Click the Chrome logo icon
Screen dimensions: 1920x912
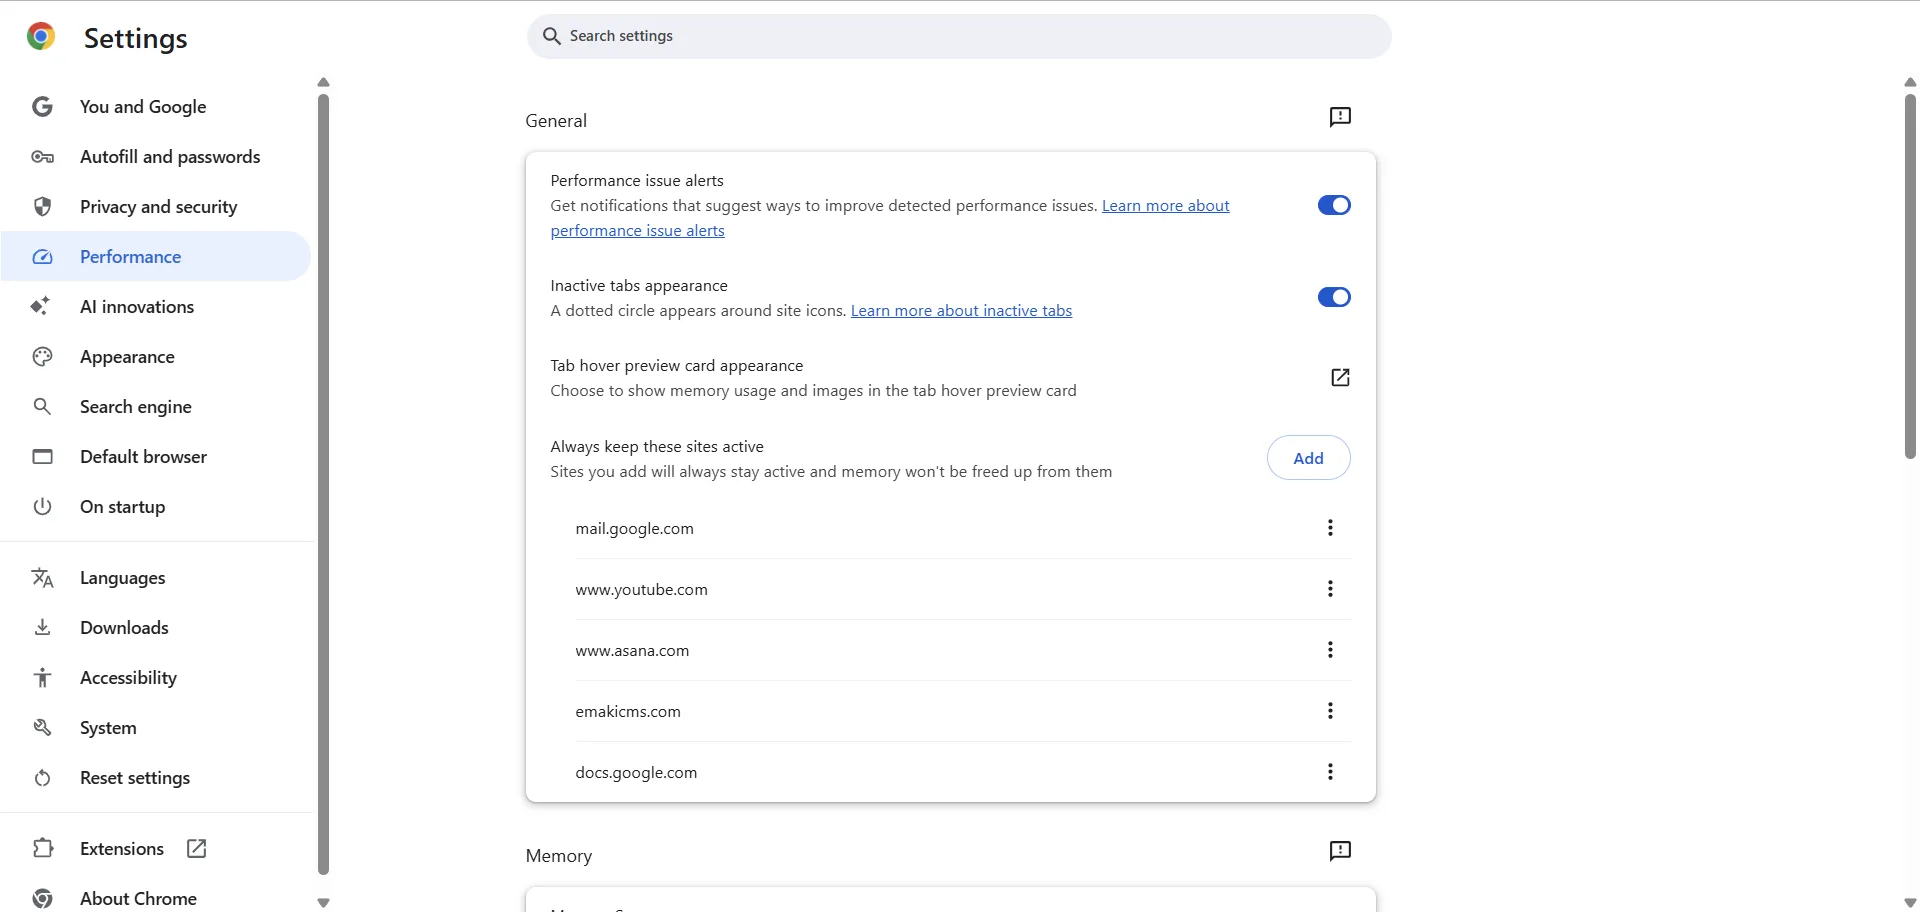pos(41,37)
